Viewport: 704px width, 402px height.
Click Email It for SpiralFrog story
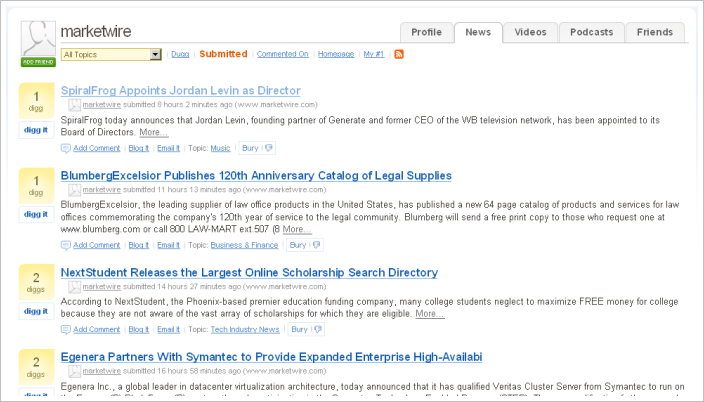[168, 148]
